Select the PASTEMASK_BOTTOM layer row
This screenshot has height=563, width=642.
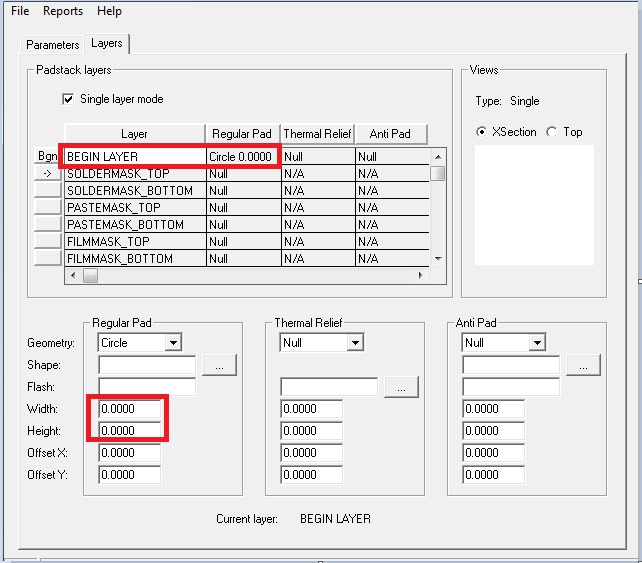(247, 225)
